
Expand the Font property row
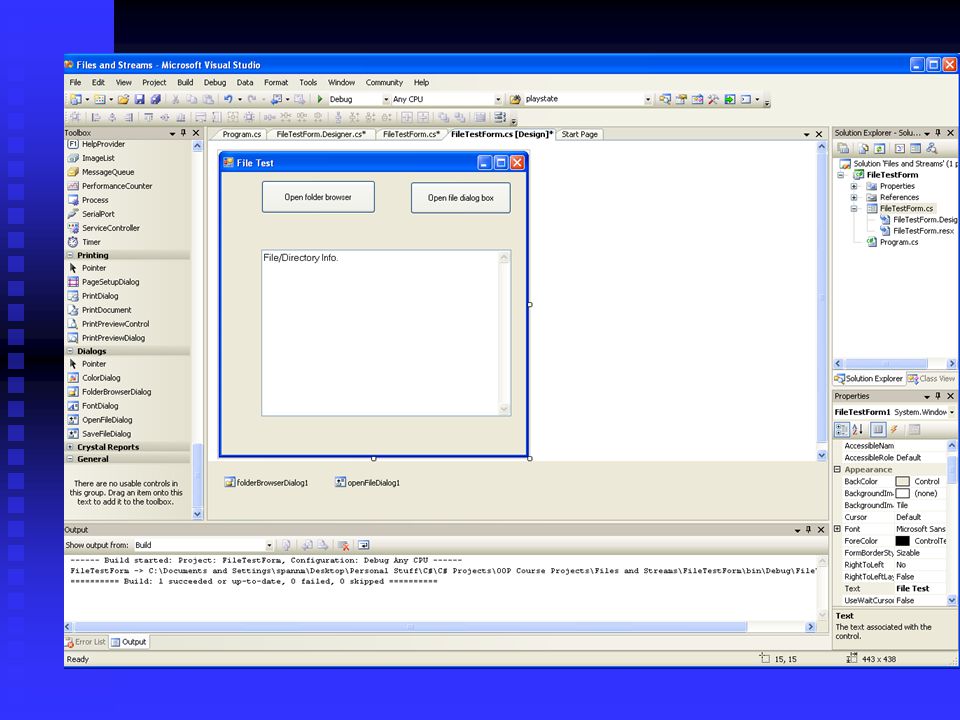coord(838,529)
